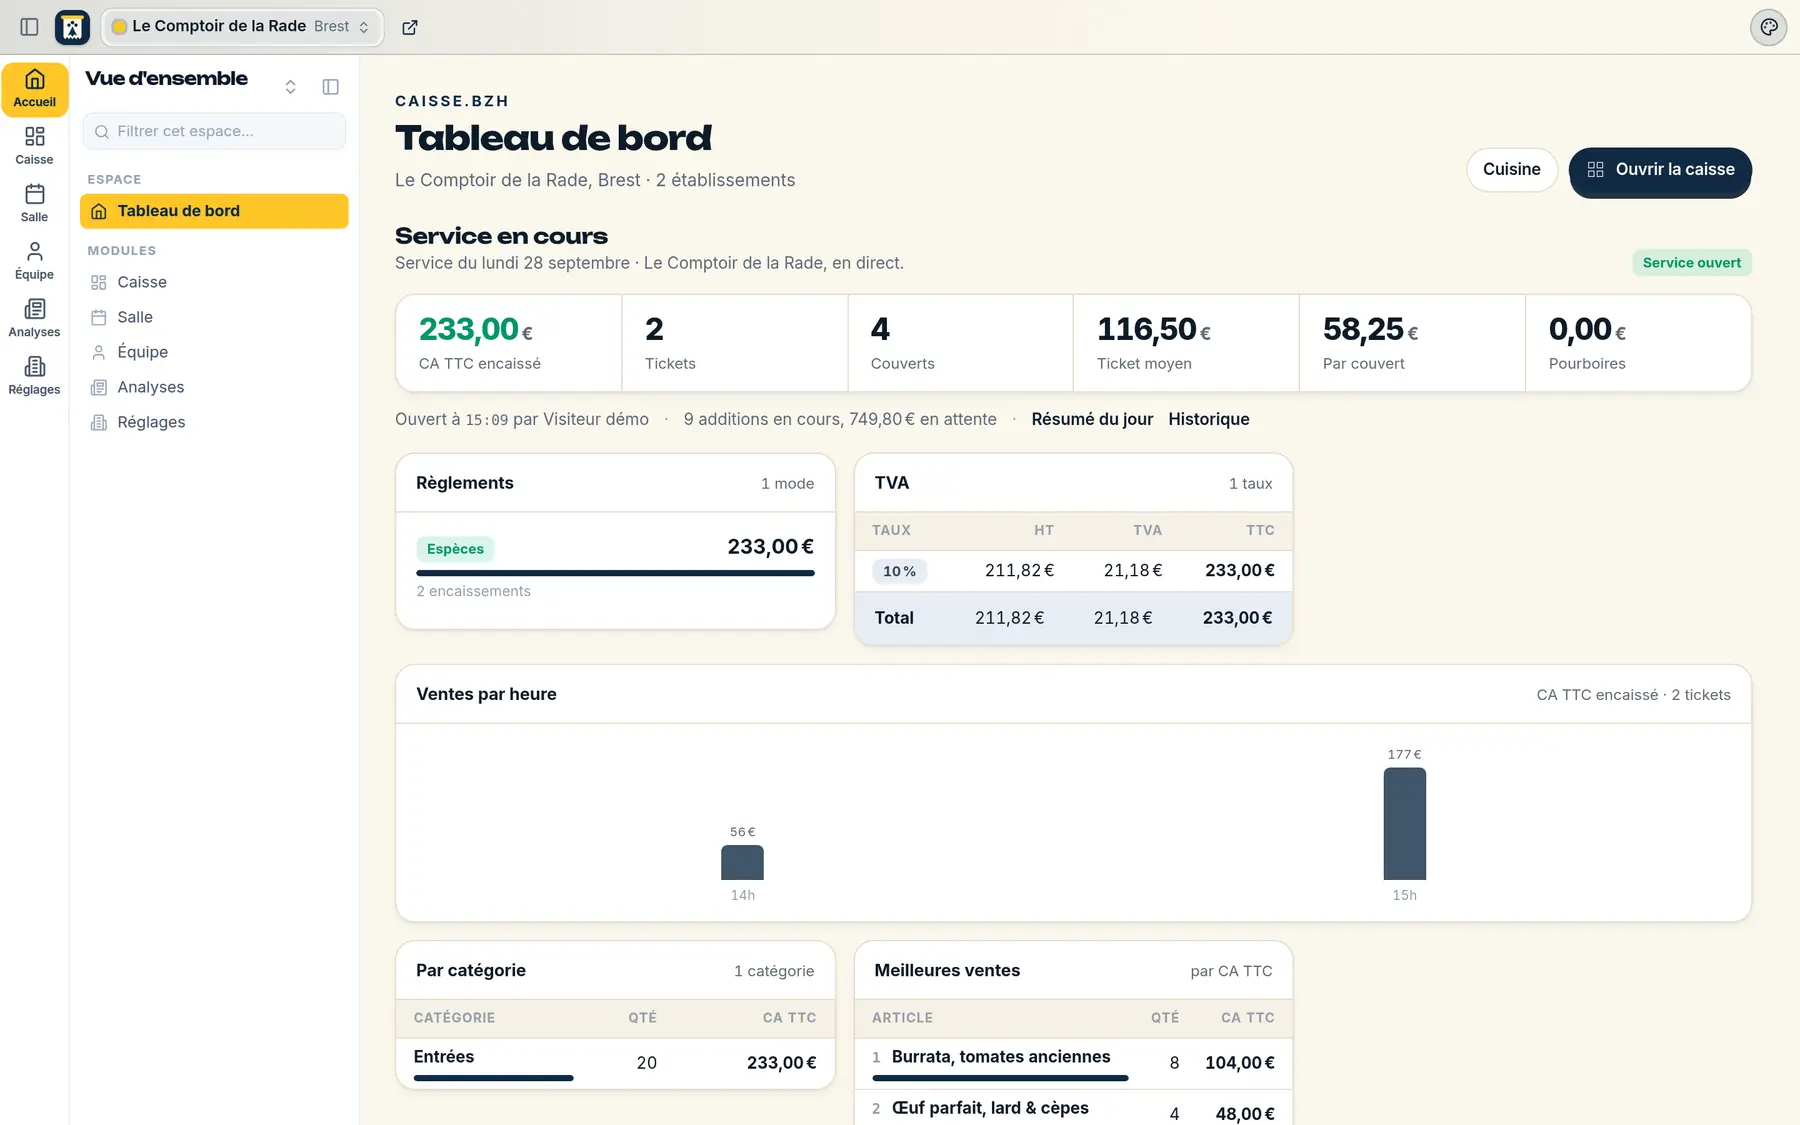Screen dimensions: 1800x1125
Task: Open the Historique link
Action: pos(1209,419)
